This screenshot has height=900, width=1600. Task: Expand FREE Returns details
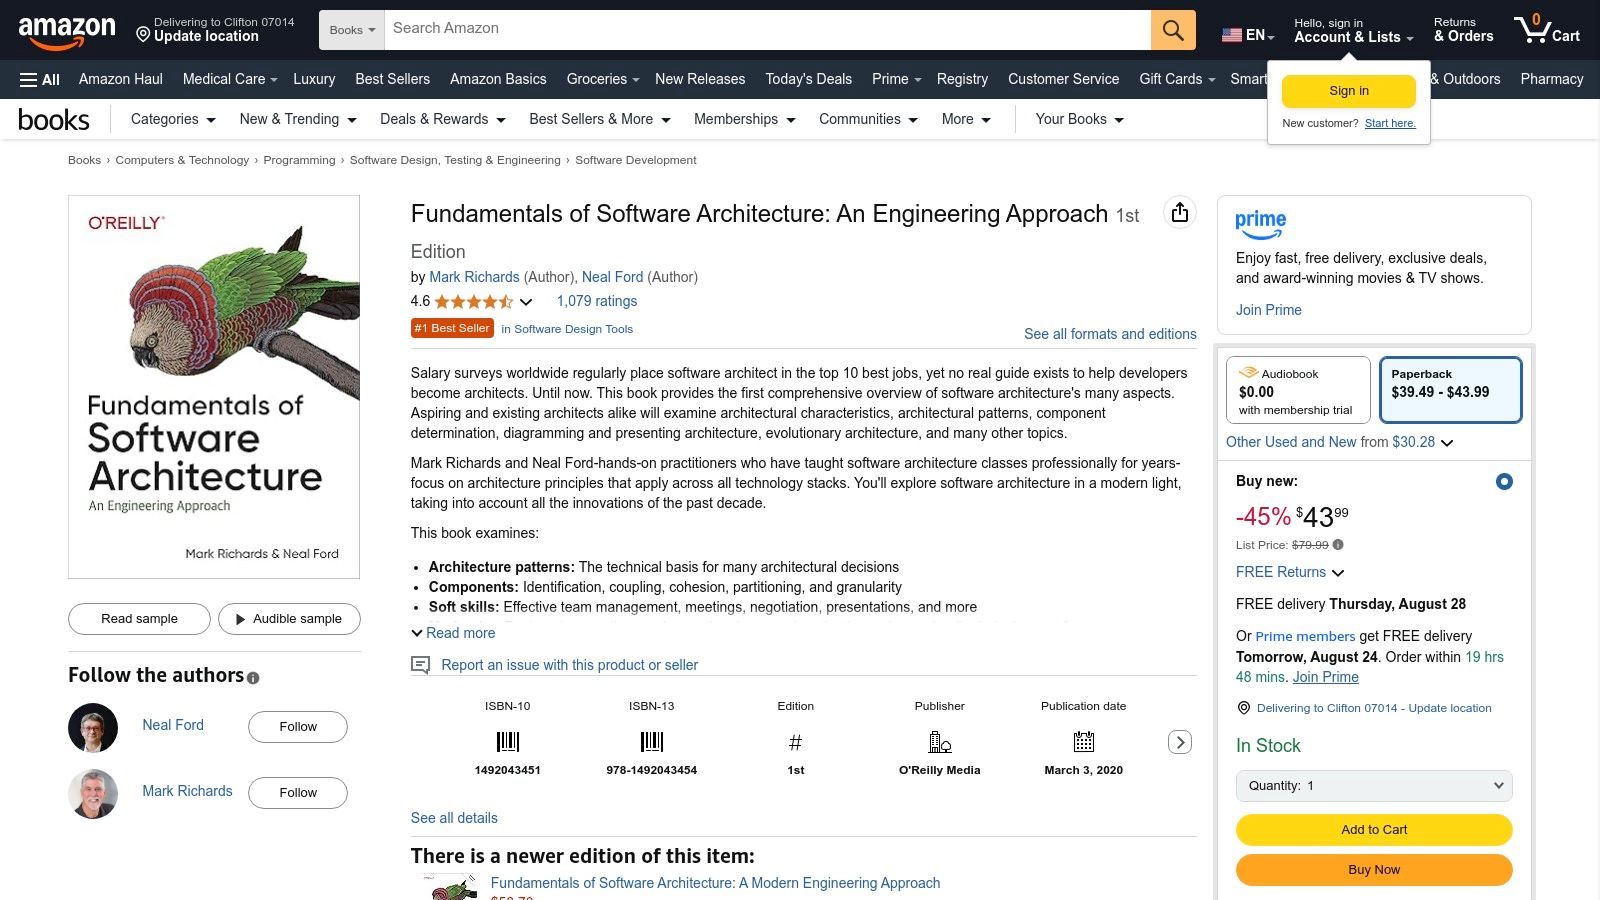[x=1290, y=572]
